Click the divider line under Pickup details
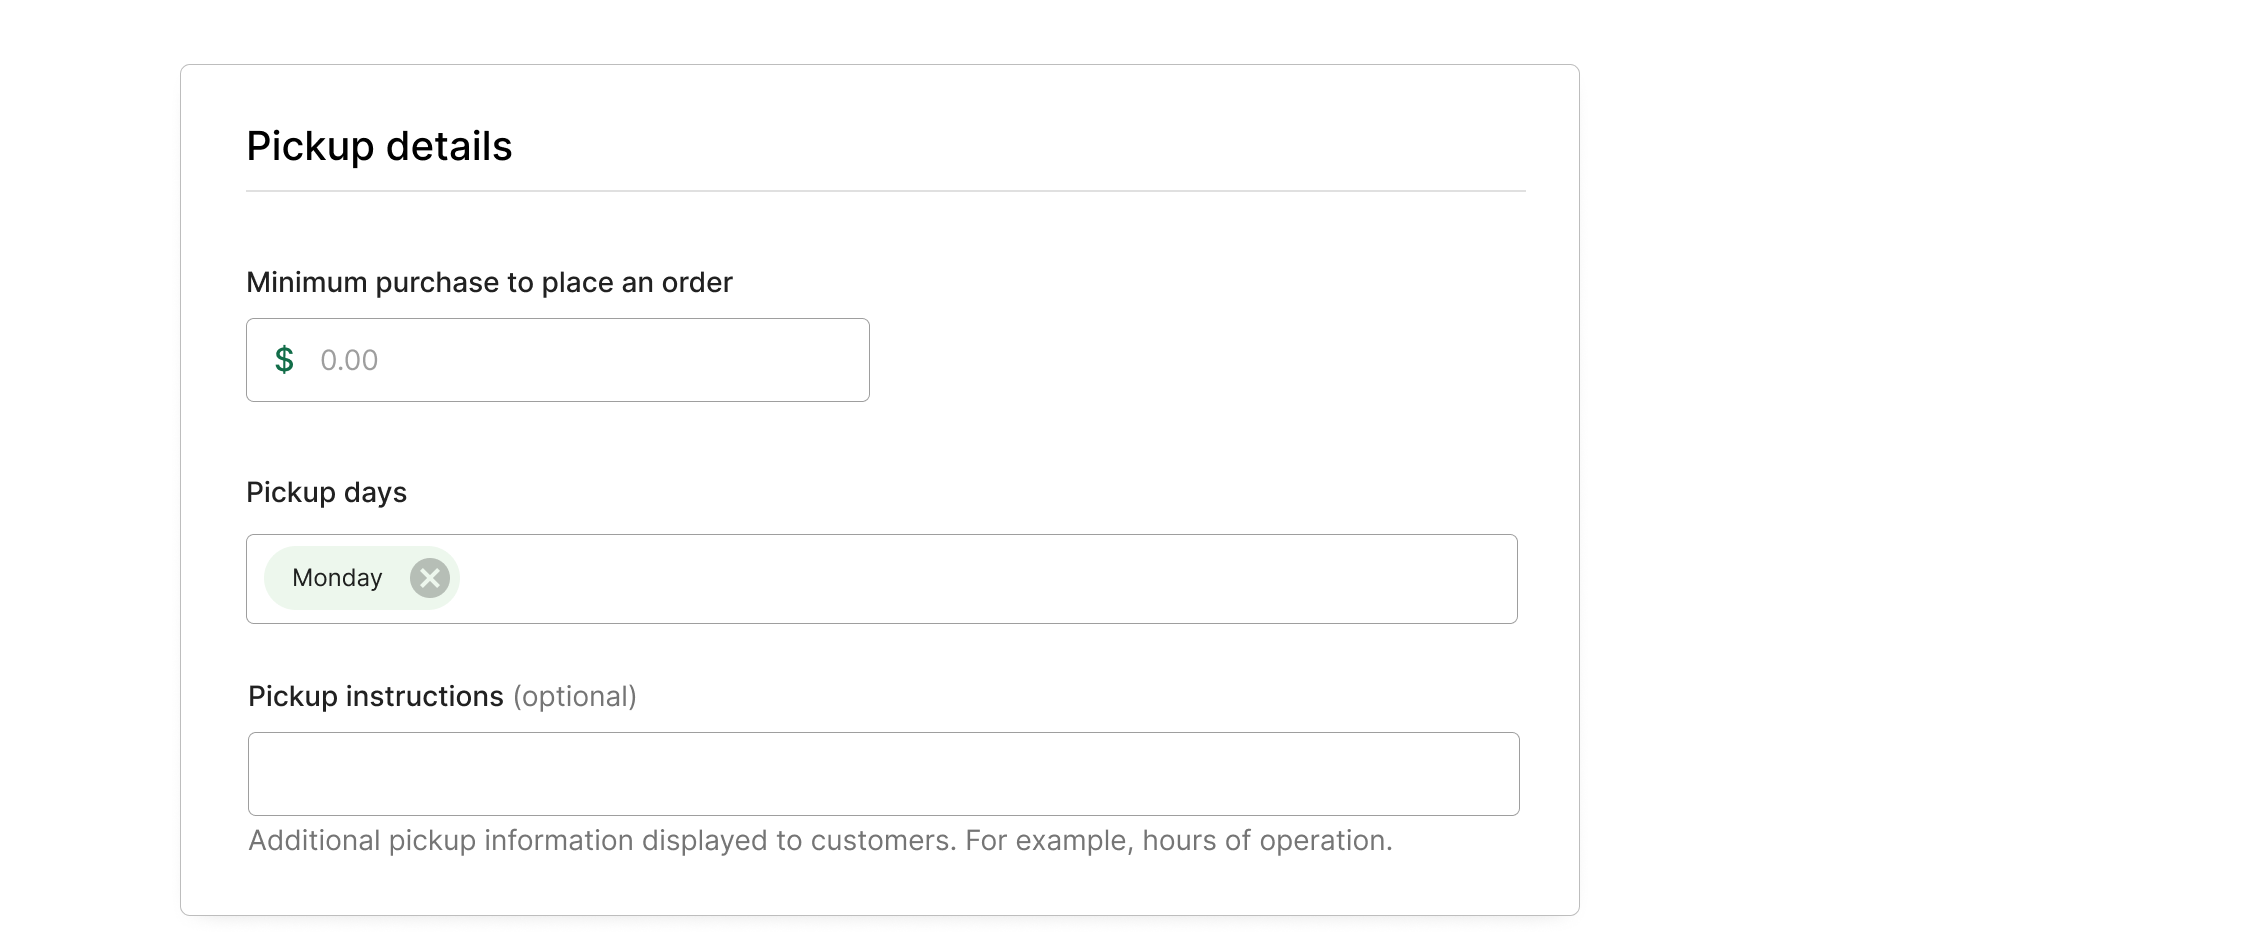This screenshot has width=2264, height=952. [x=886, y=191]
